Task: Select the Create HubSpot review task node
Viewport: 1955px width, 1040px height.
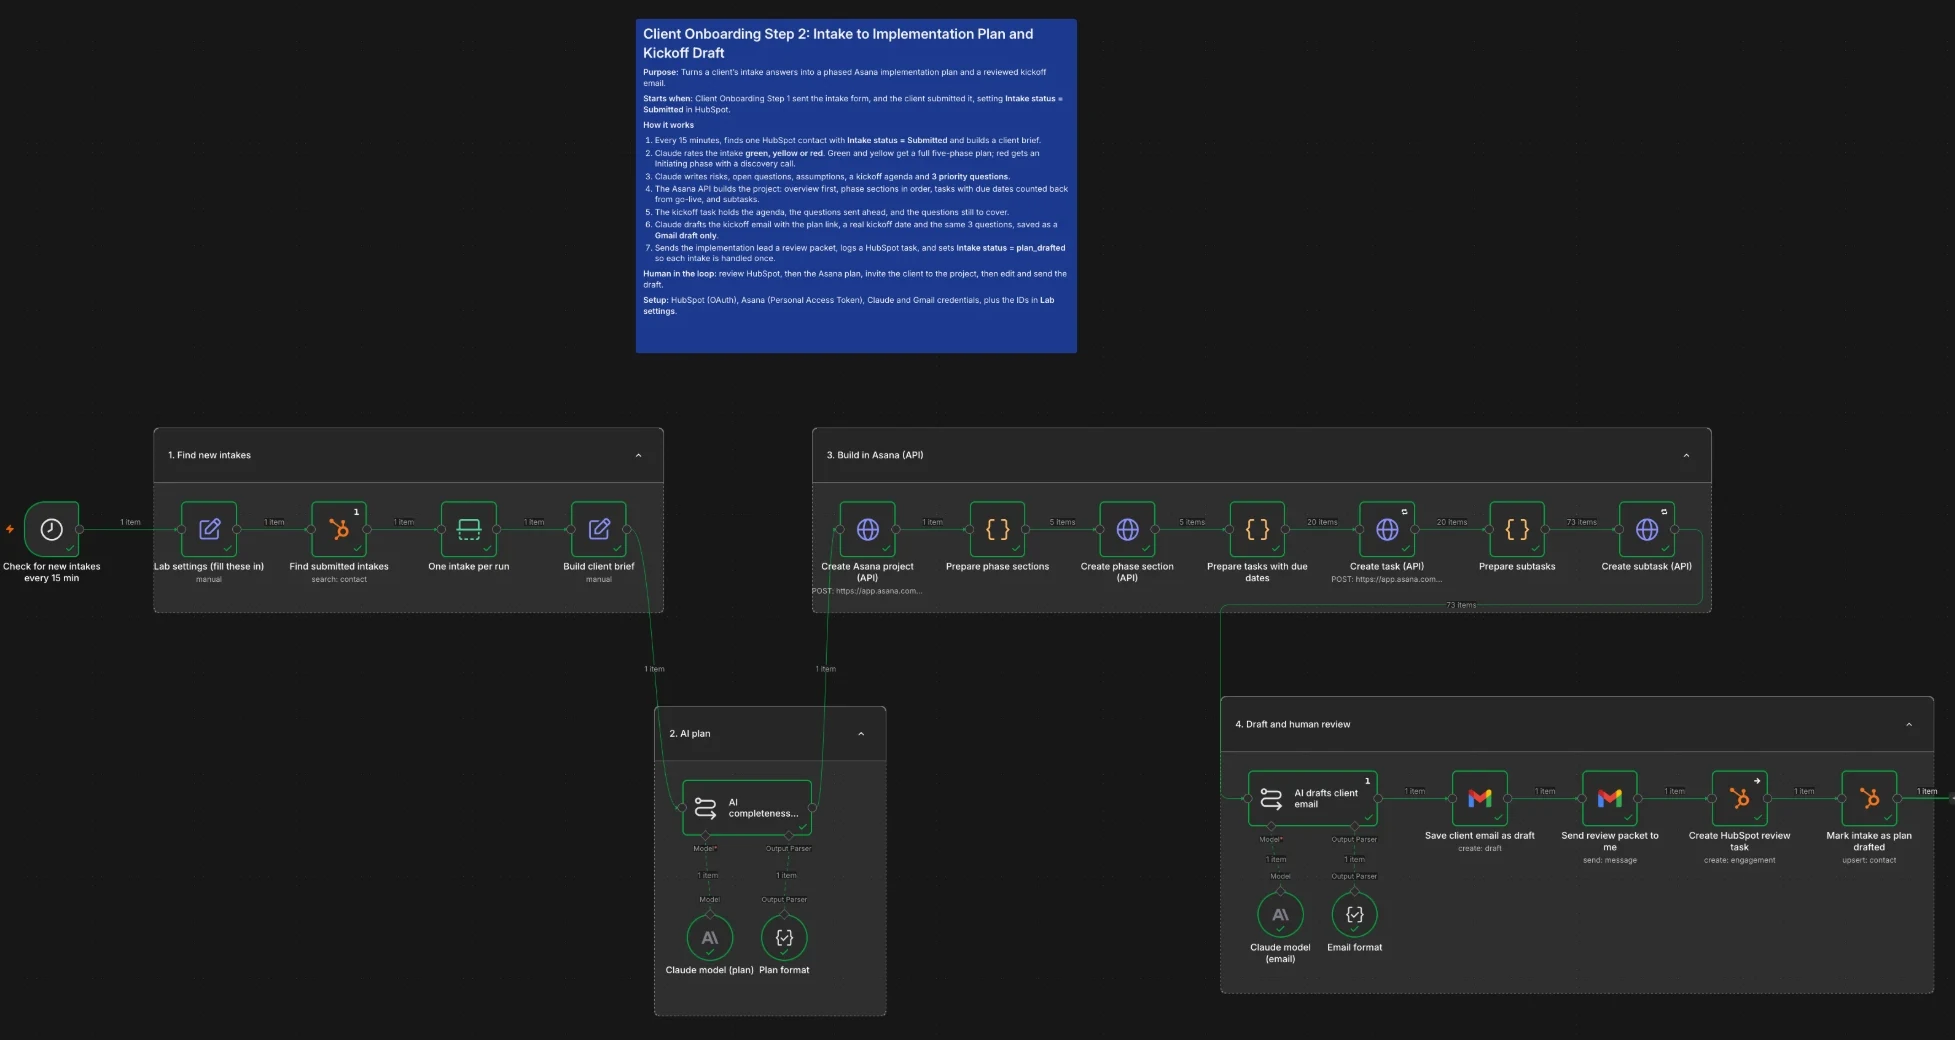Action: (x=1740, y=798)
